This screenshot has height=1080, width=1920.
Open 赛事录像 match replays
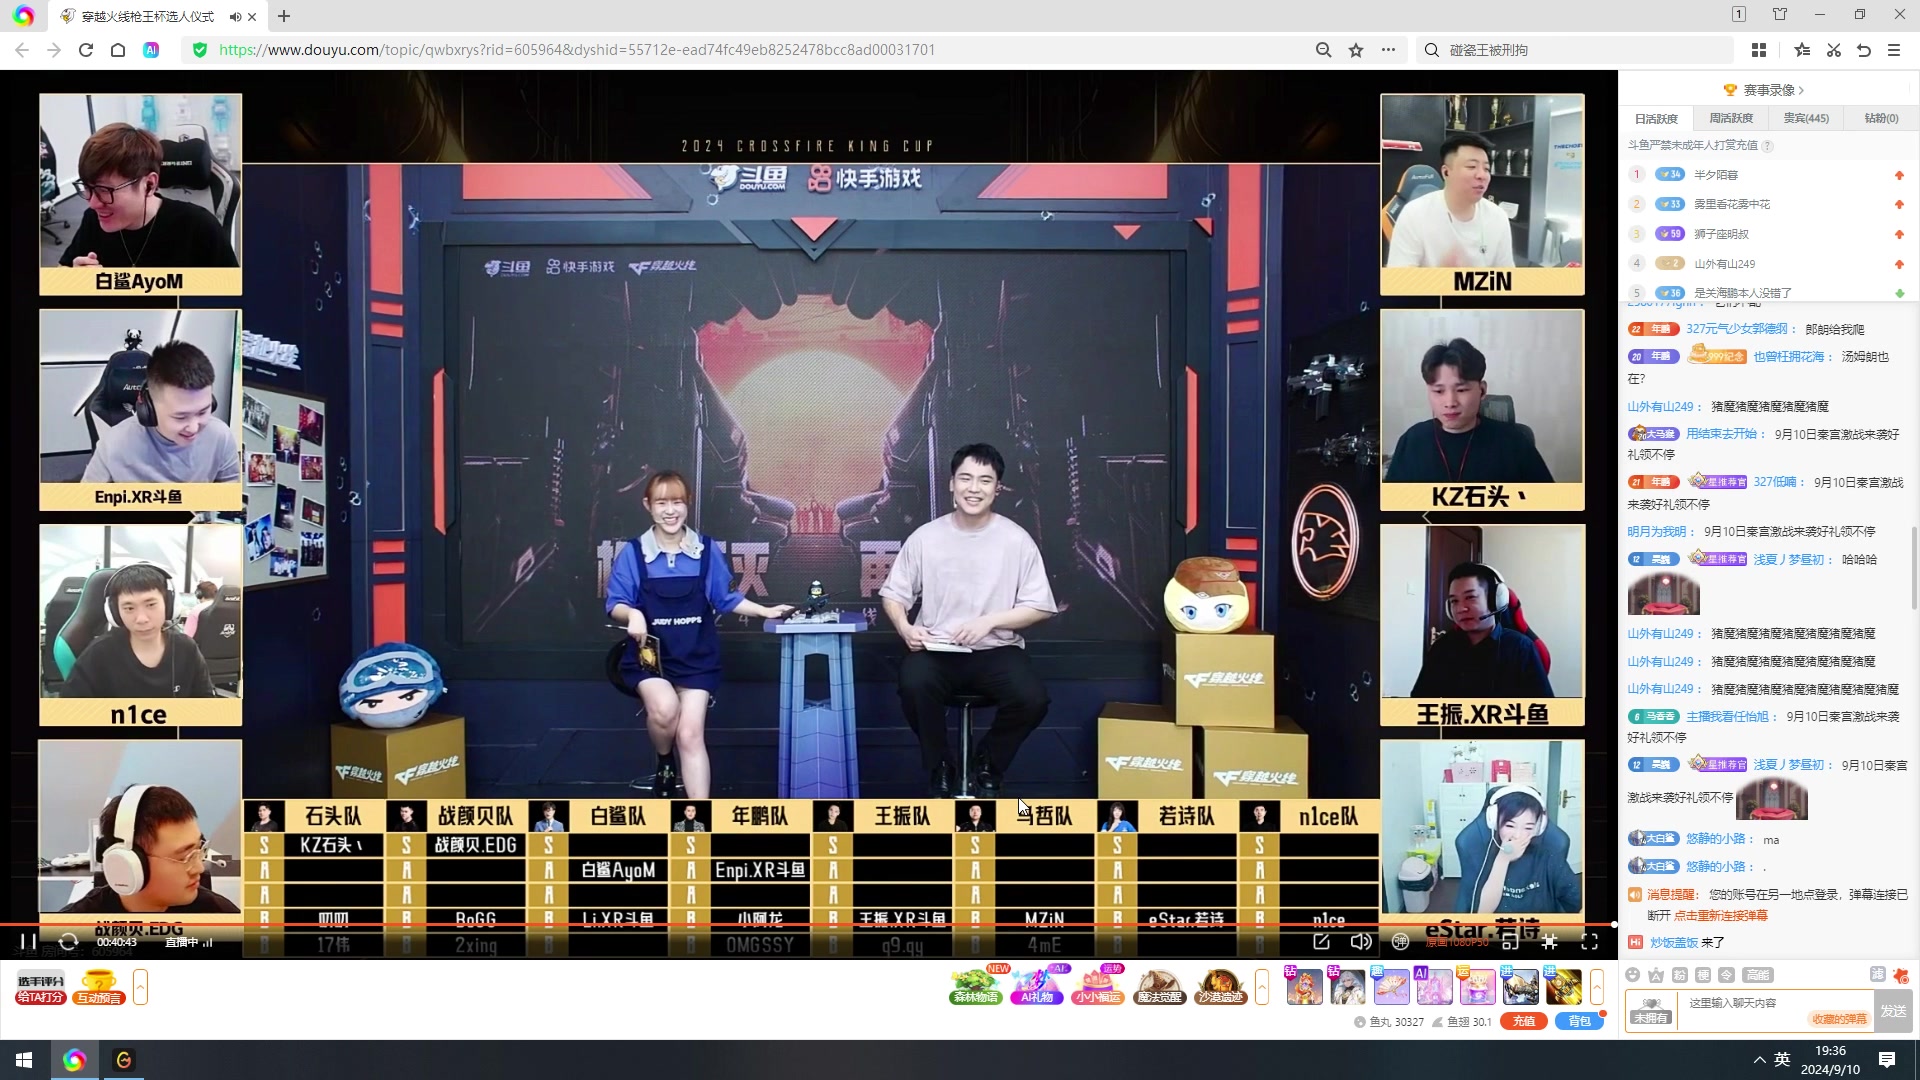coord(1766,90)
